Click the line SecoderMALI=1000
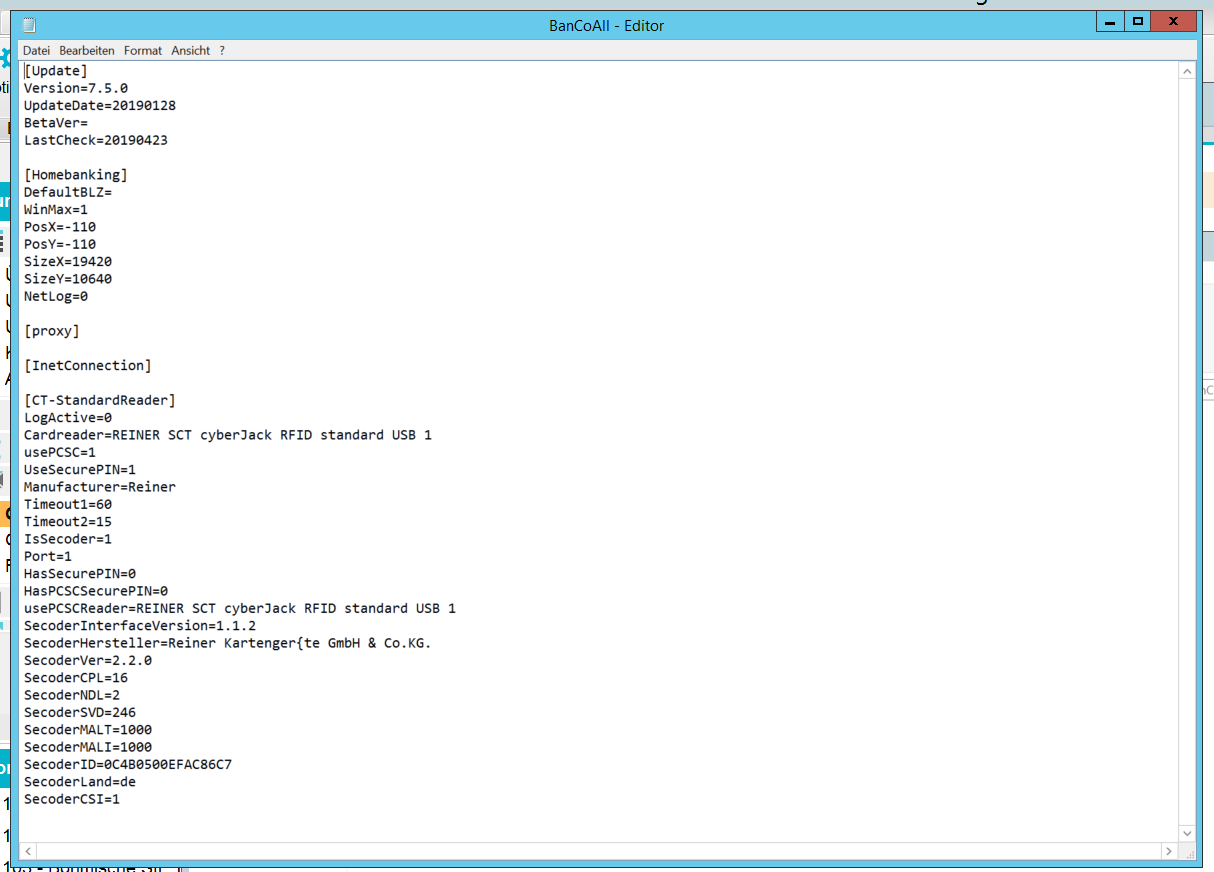 pyautogui.click(x=88, y=747)
